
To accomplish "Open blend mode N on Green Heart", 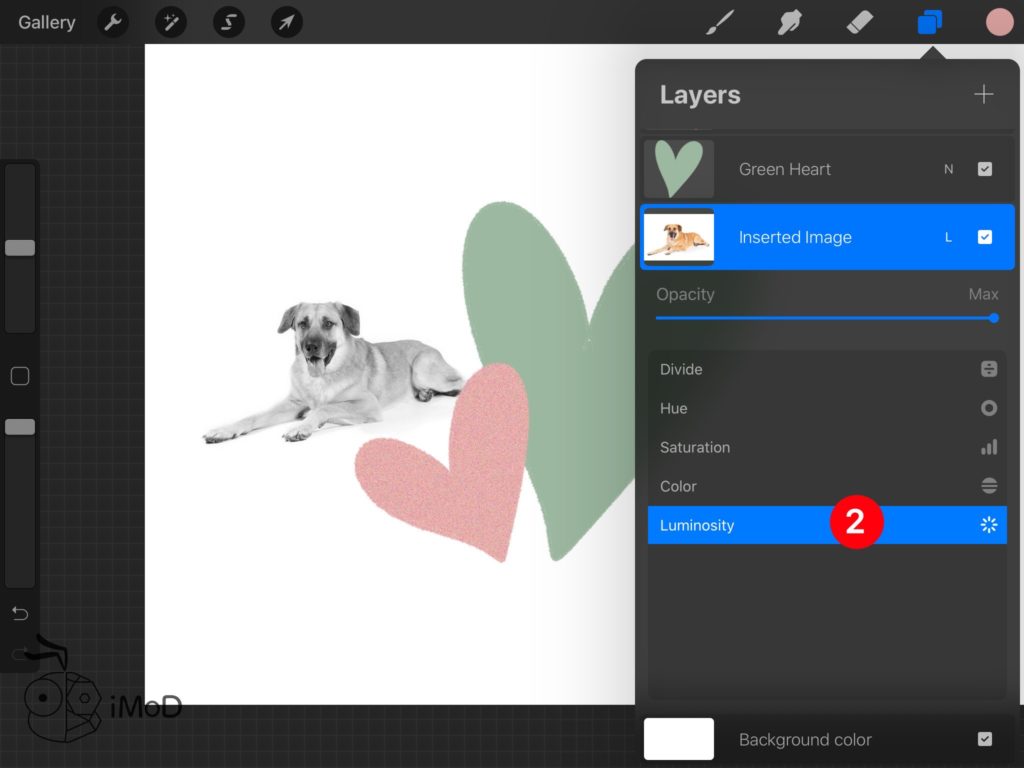I will click(x=949, y=169).
